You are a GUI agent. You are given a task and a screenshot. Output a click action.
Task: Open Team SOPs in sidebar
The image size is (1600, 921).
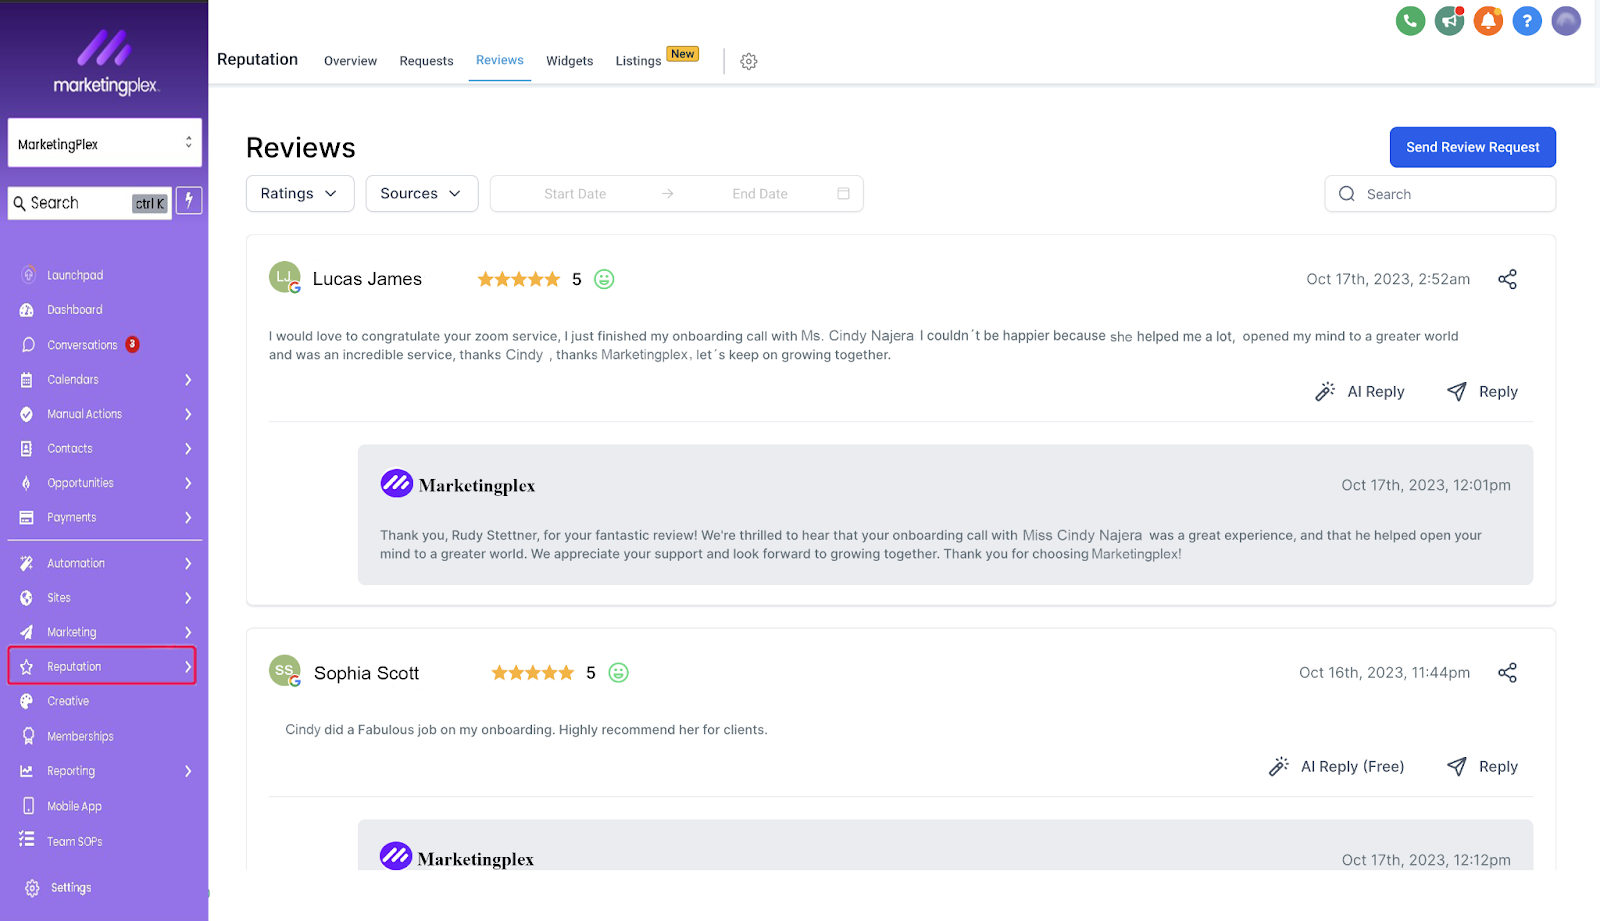click(74, 841)
